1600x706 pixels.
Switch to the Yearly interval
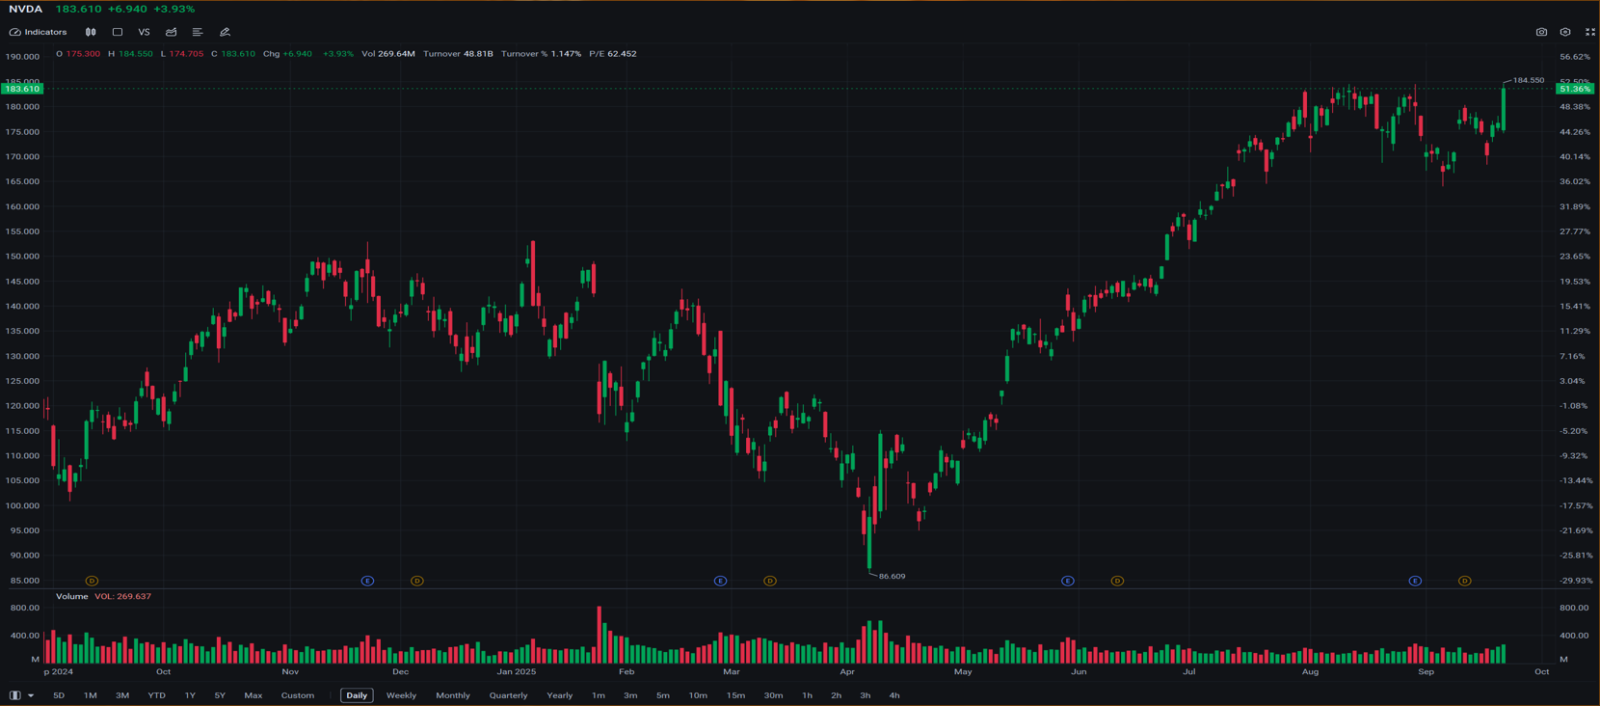(560, 695)
